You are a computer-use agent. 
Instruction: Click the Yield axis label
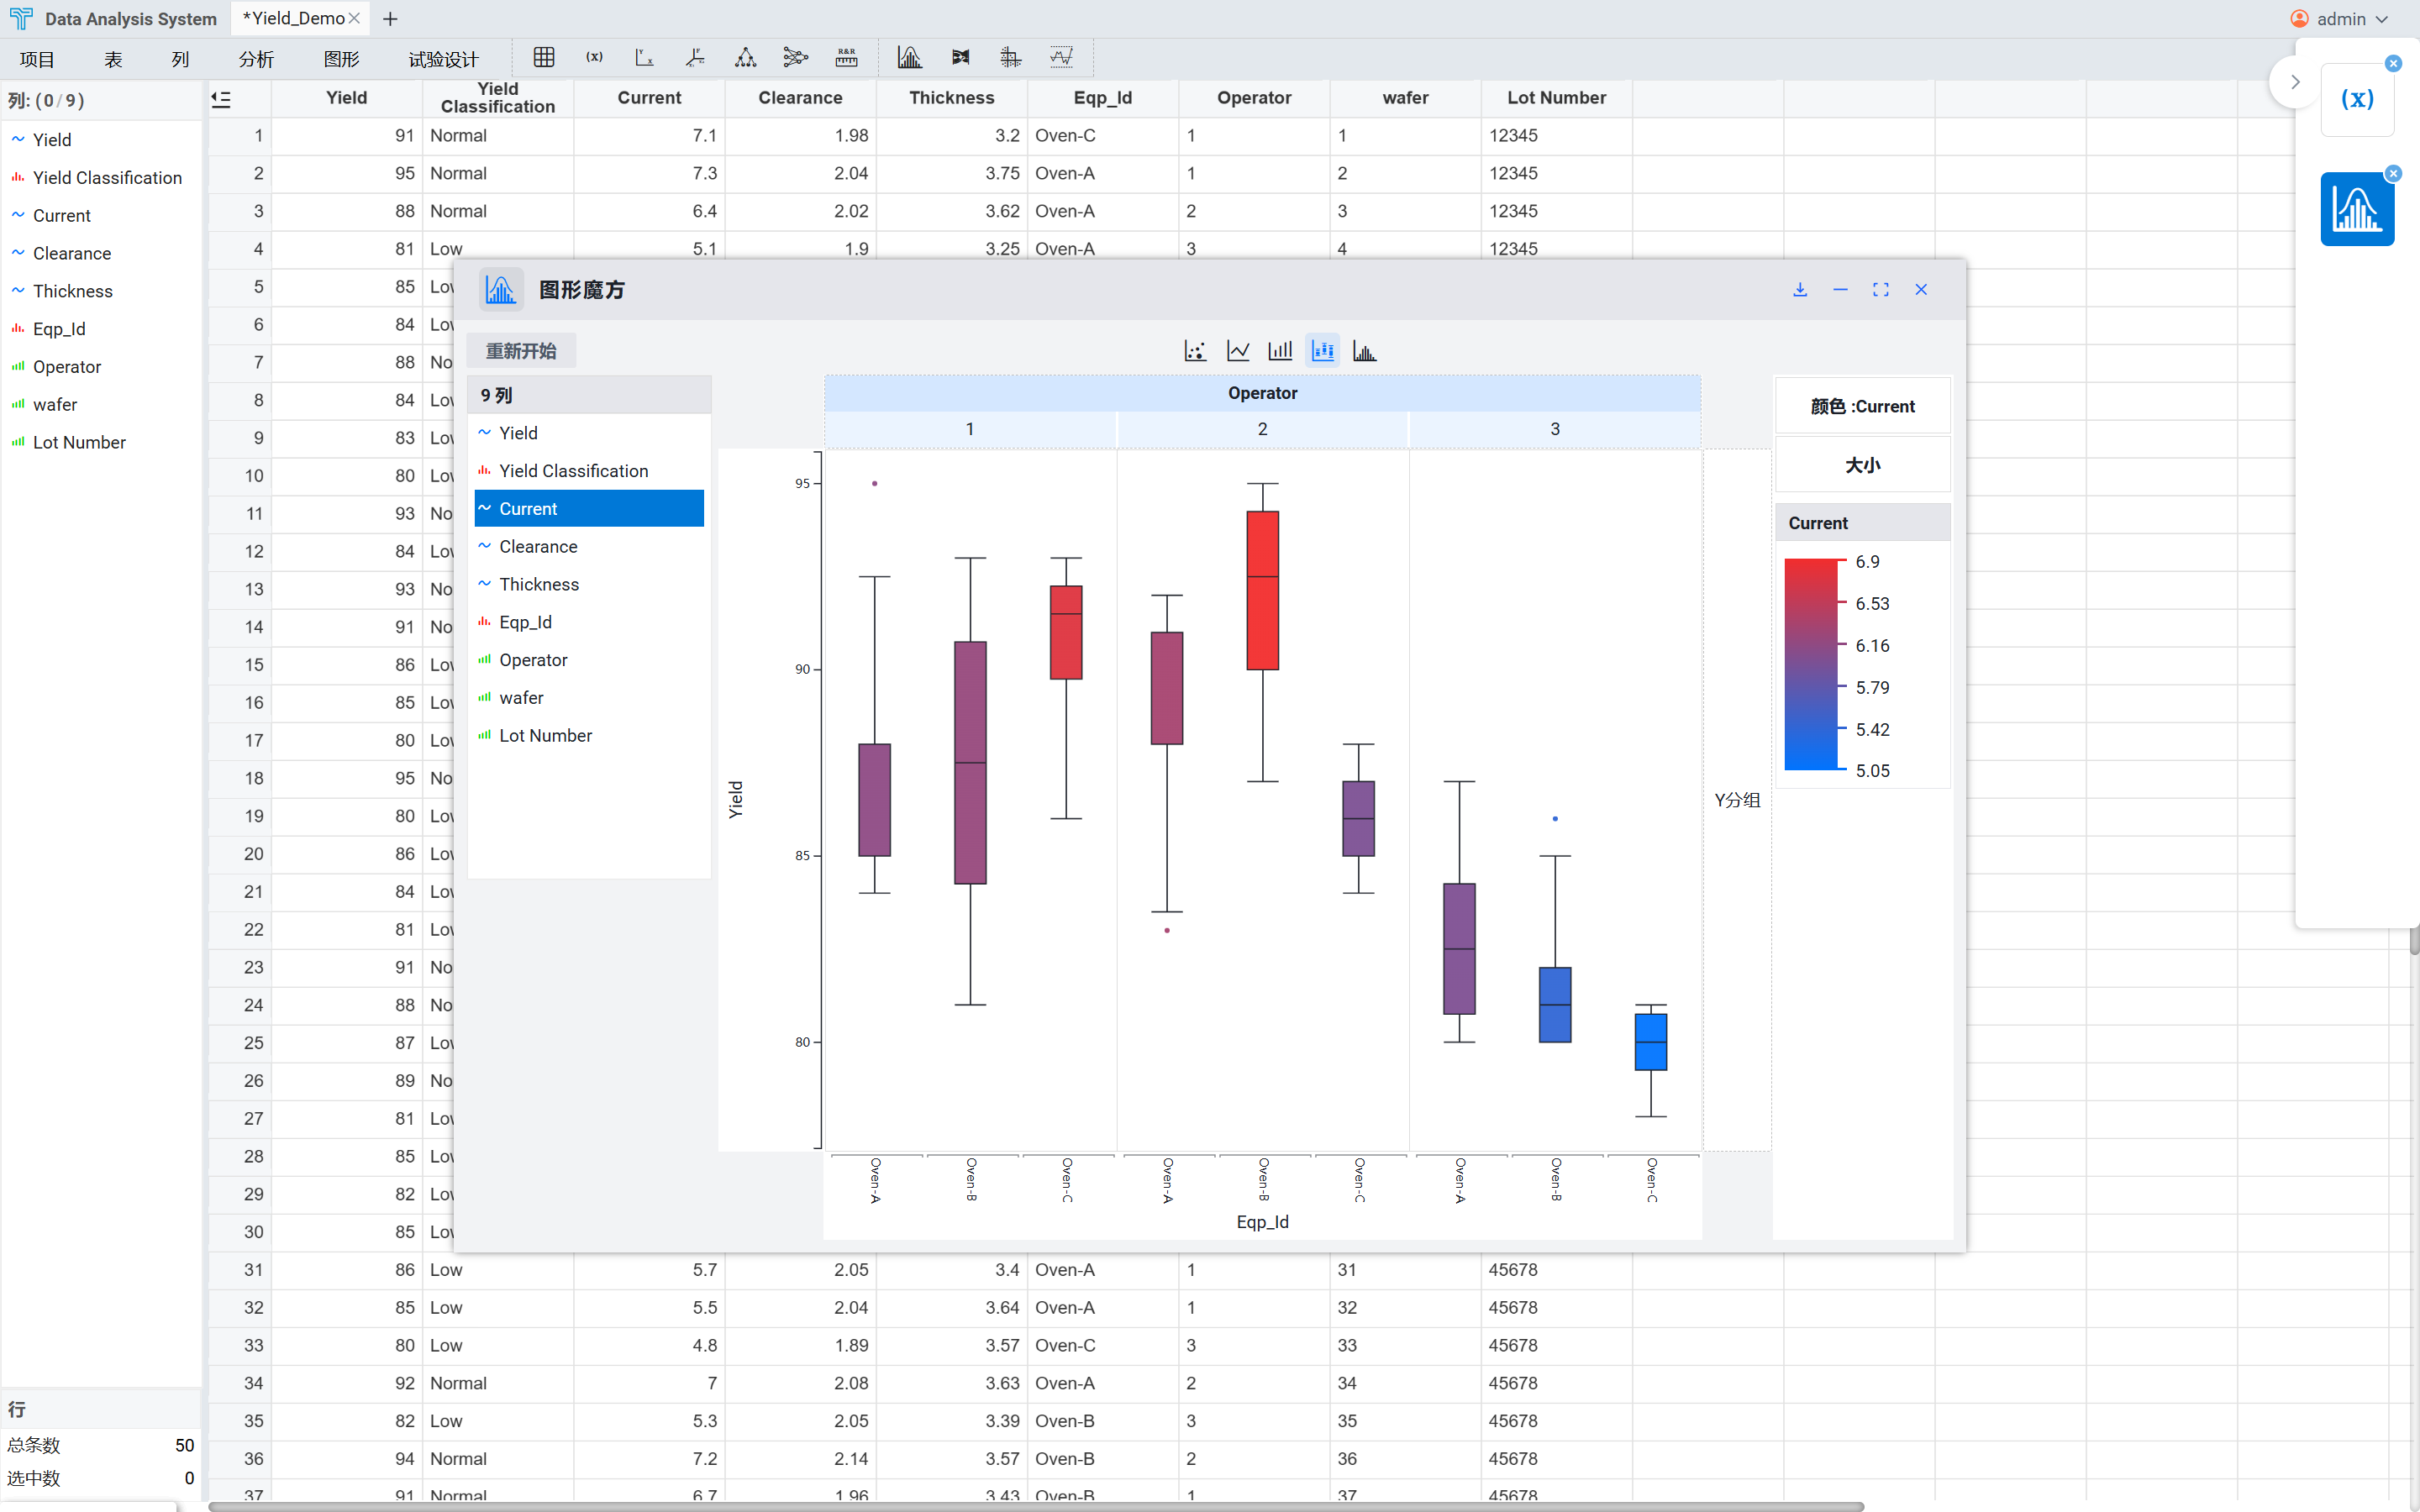[x=736, y=800]
